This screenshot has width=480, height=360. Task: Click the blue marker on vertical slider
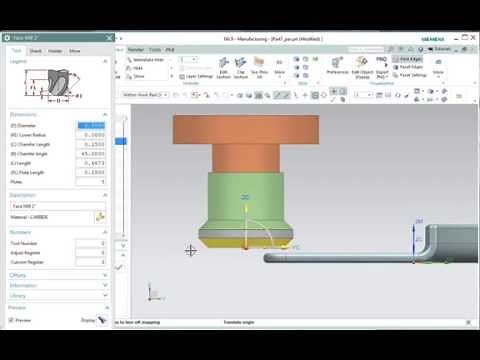coord(121,141)
